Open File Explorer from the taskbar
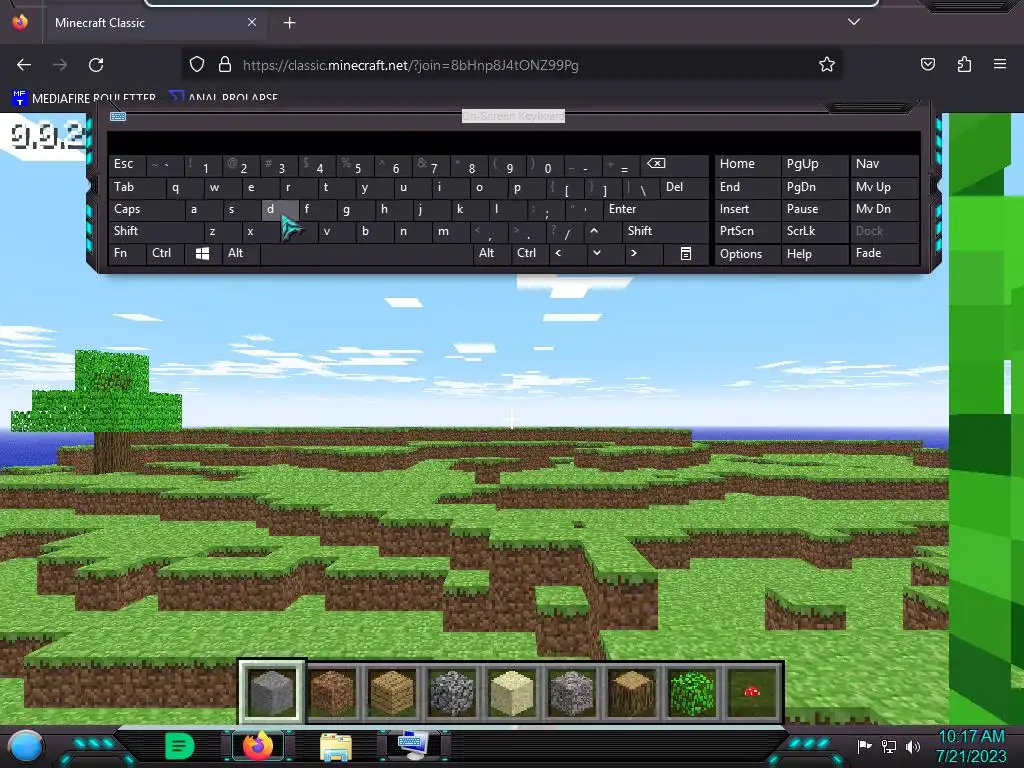 click(336, 746)
